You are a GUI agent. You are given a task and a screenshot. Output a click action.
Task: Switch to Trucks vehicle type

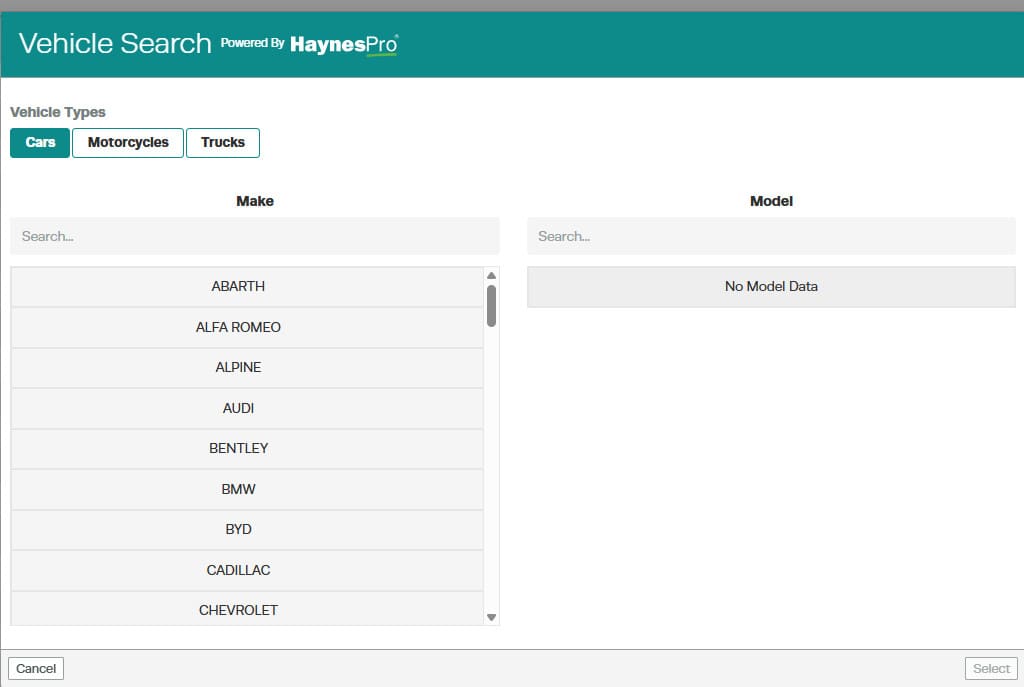point(223,142)
